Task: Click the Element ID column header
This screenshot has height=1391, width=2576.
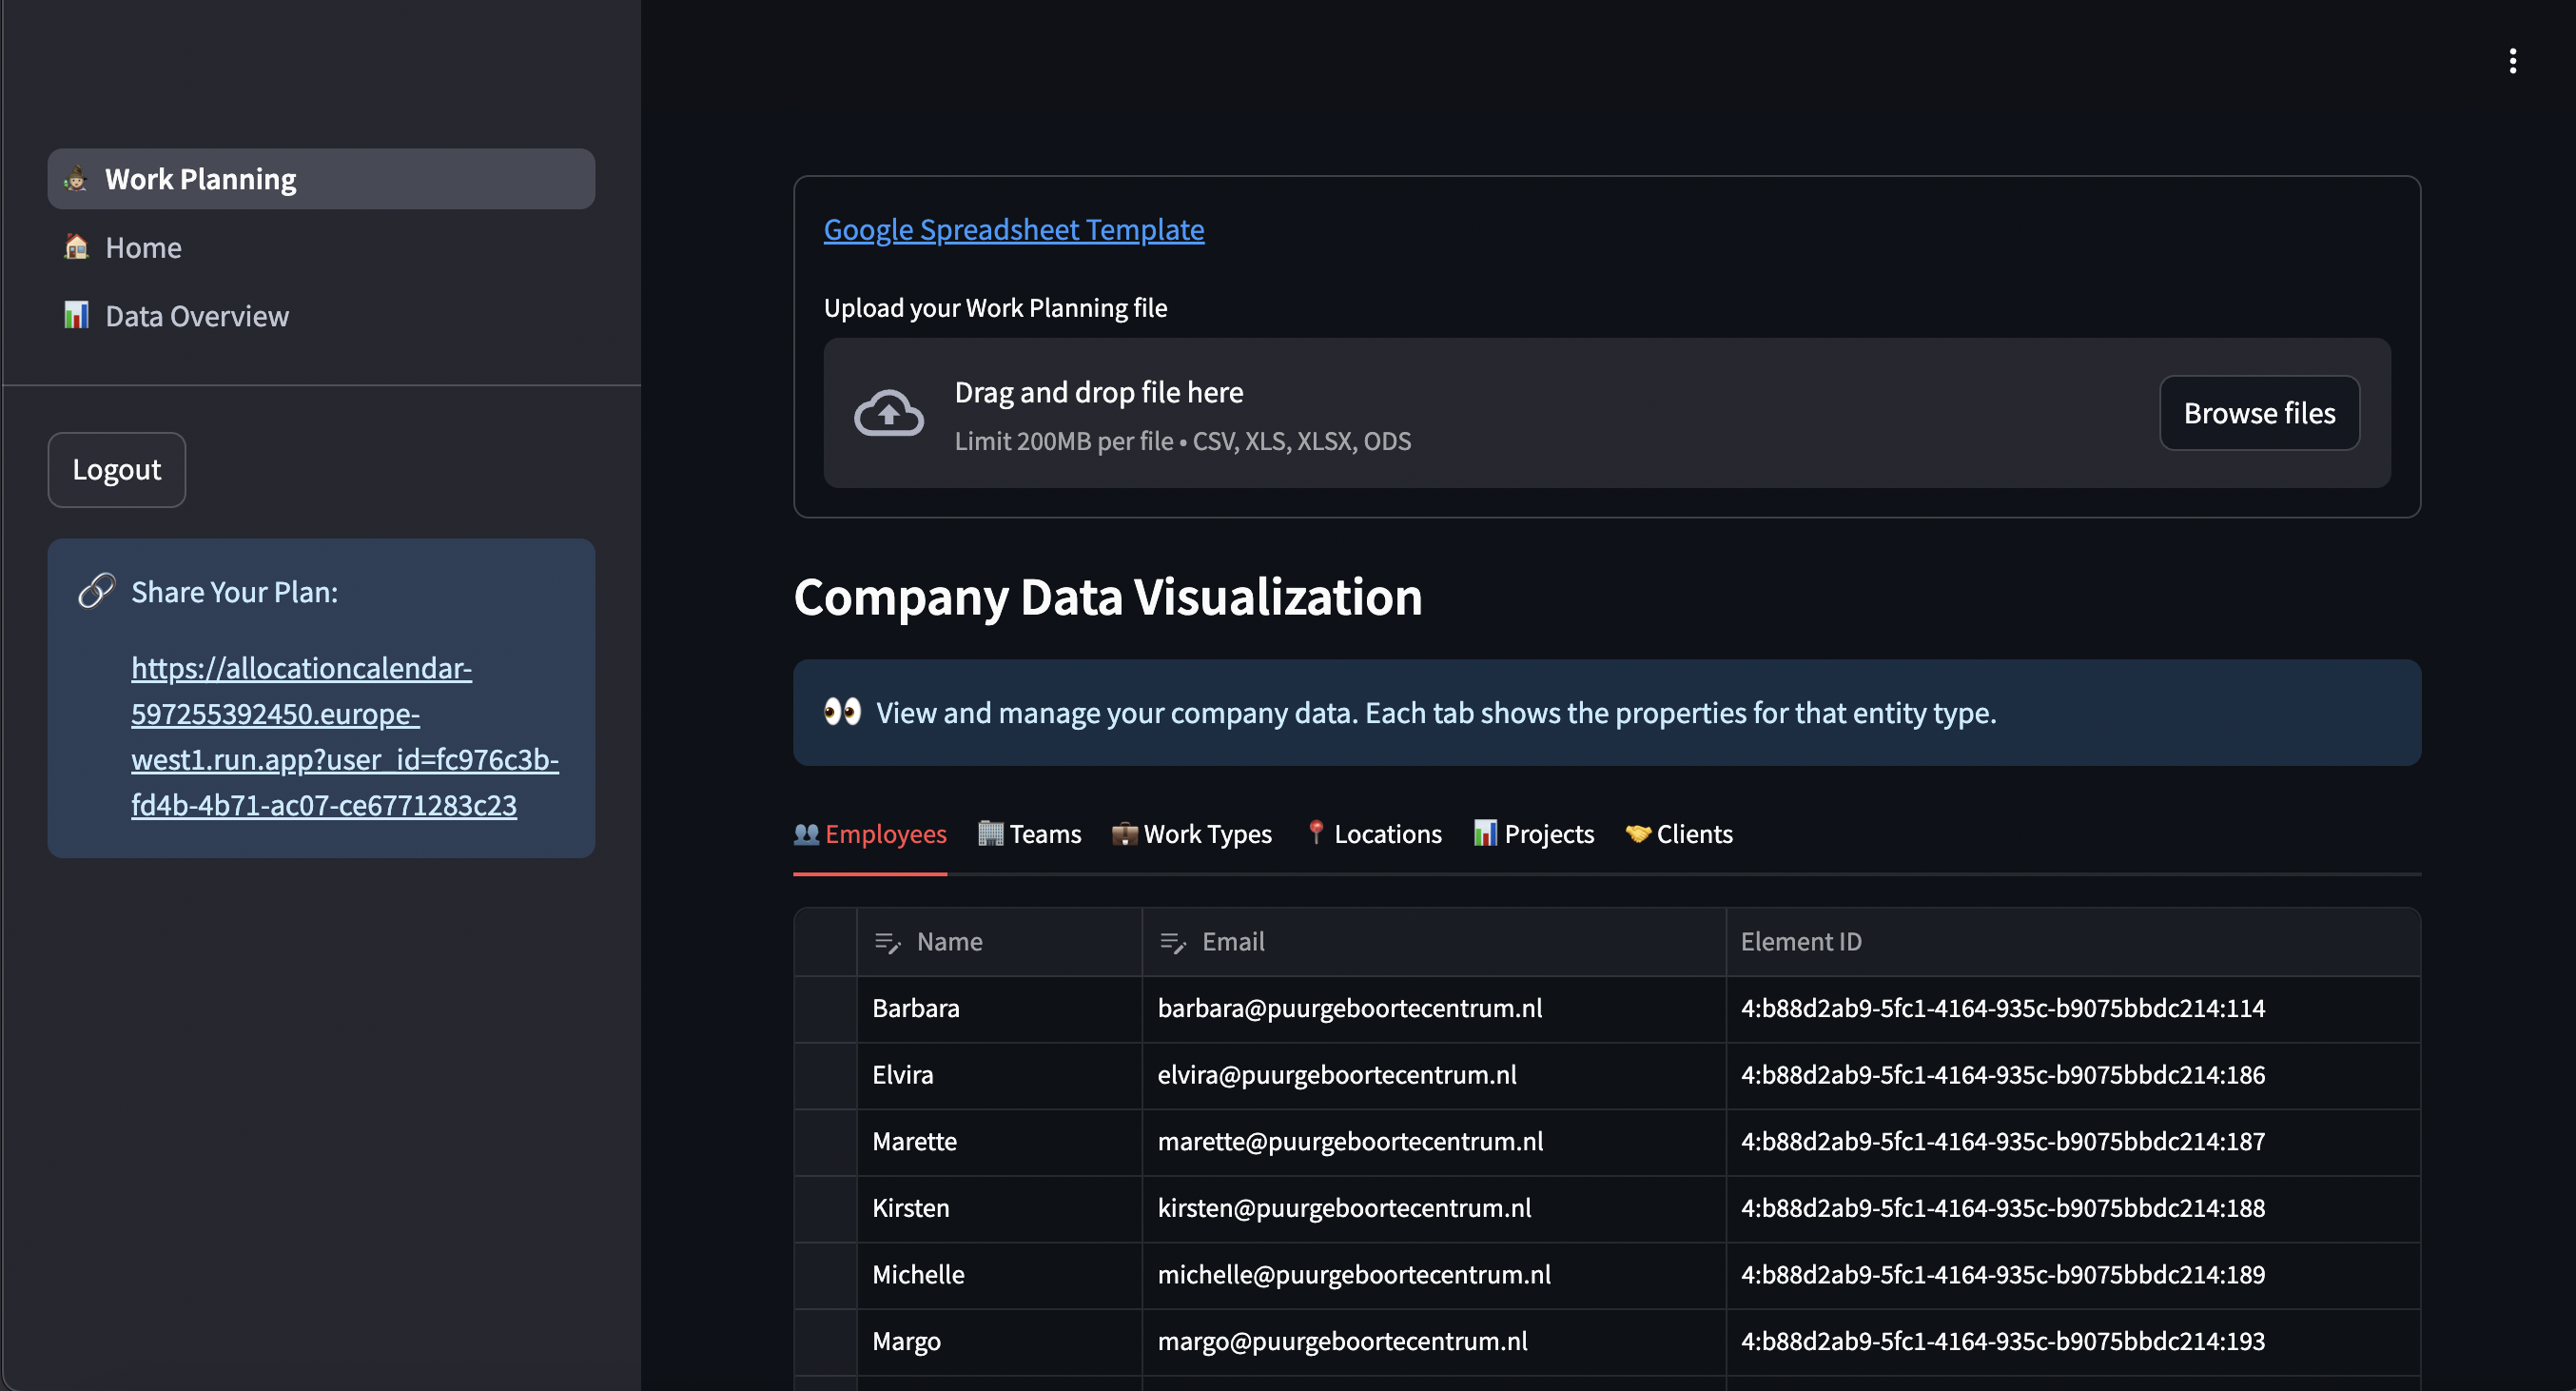Action: tap(1800, 942)
